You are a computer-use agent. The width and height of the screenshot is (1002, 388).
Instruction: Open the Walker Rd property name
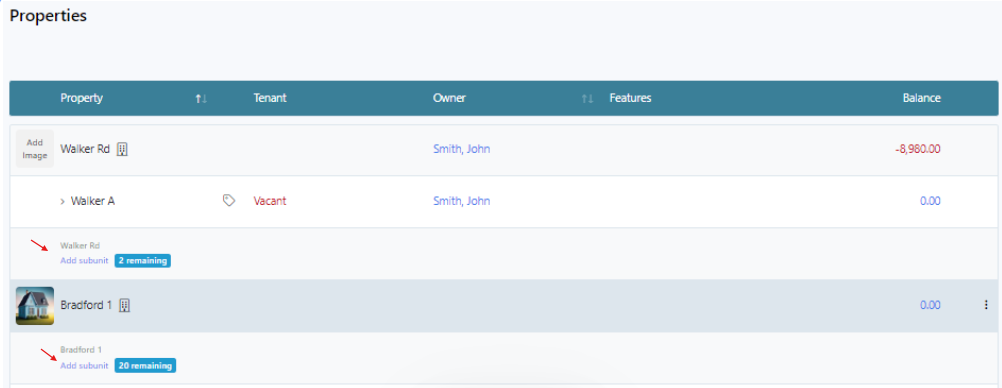point(86,150)
